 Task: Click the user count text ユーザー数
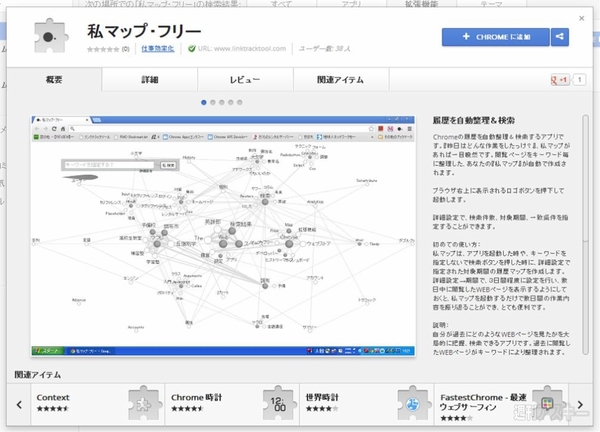coord(324,49)
